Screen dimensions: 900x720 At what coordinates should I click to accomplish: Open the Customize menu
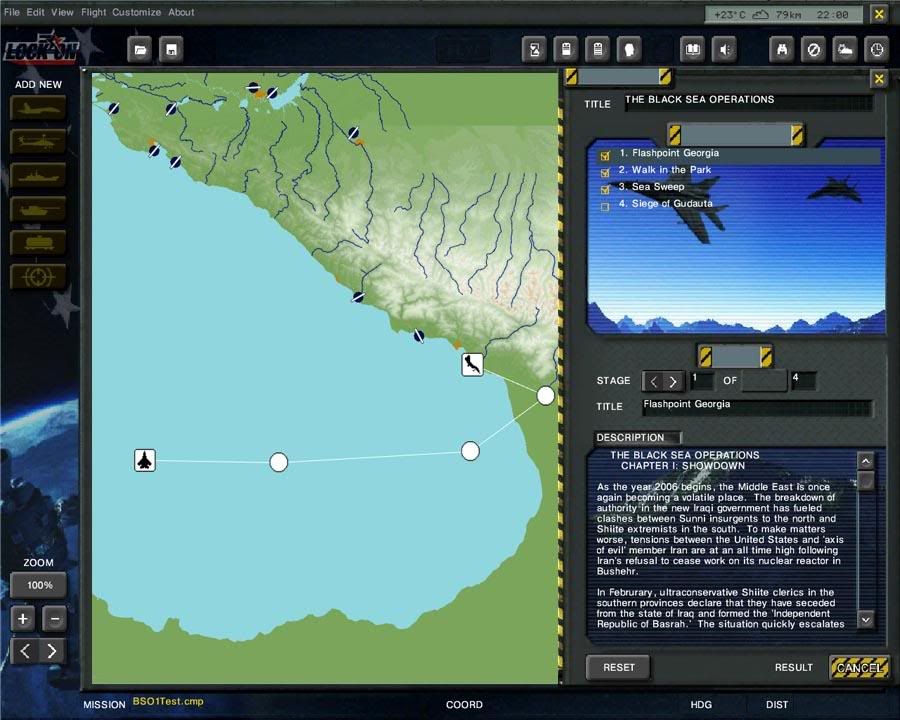coord(136,13)
